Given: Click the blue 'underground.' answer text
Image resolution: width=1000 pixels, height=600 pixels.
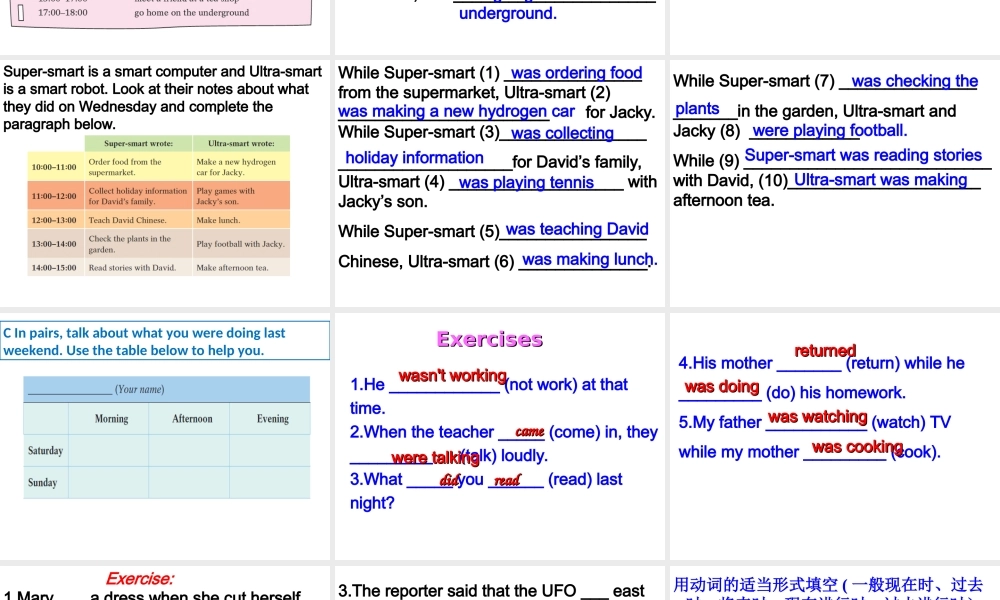Looking at the screenshot, I should [508, 14].
